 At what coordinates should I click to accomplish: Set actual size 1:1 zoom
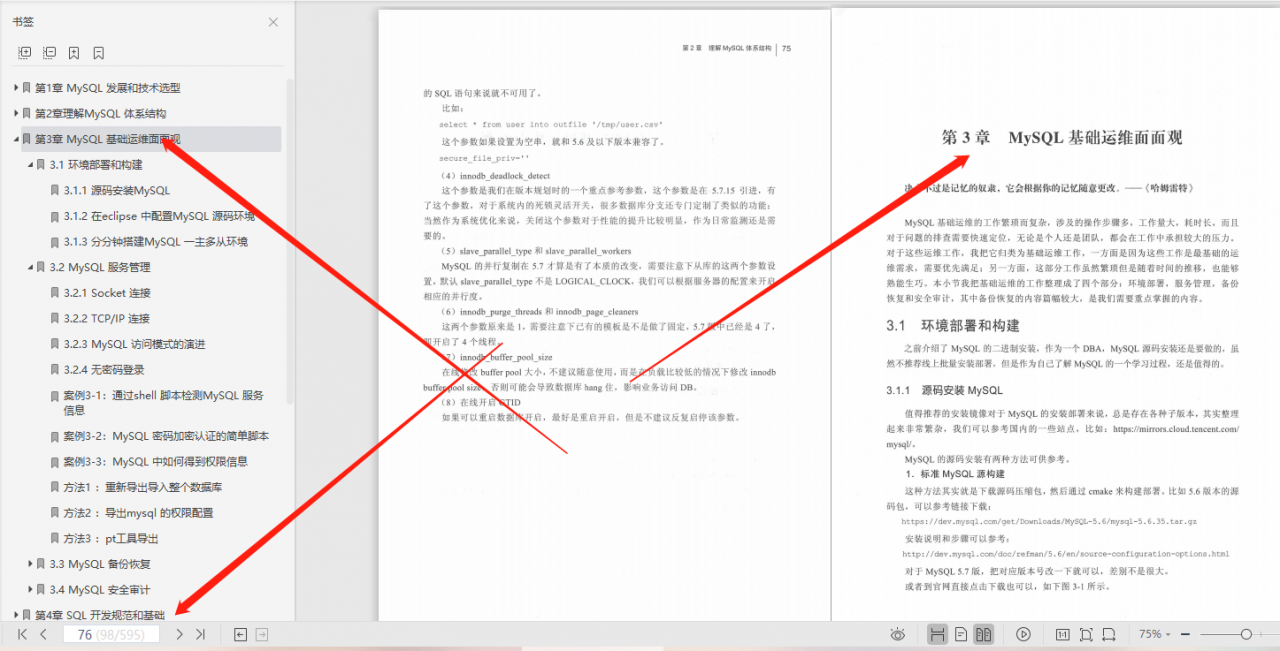pos(1062,634)
